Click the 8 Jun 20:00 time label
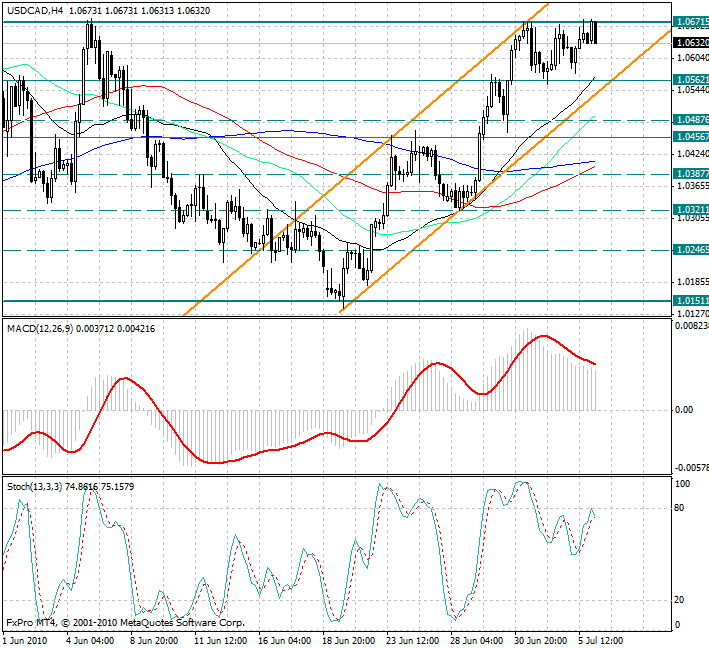This screenshot has height=648, width=709. pyautogui.click(x=154, y=641)
